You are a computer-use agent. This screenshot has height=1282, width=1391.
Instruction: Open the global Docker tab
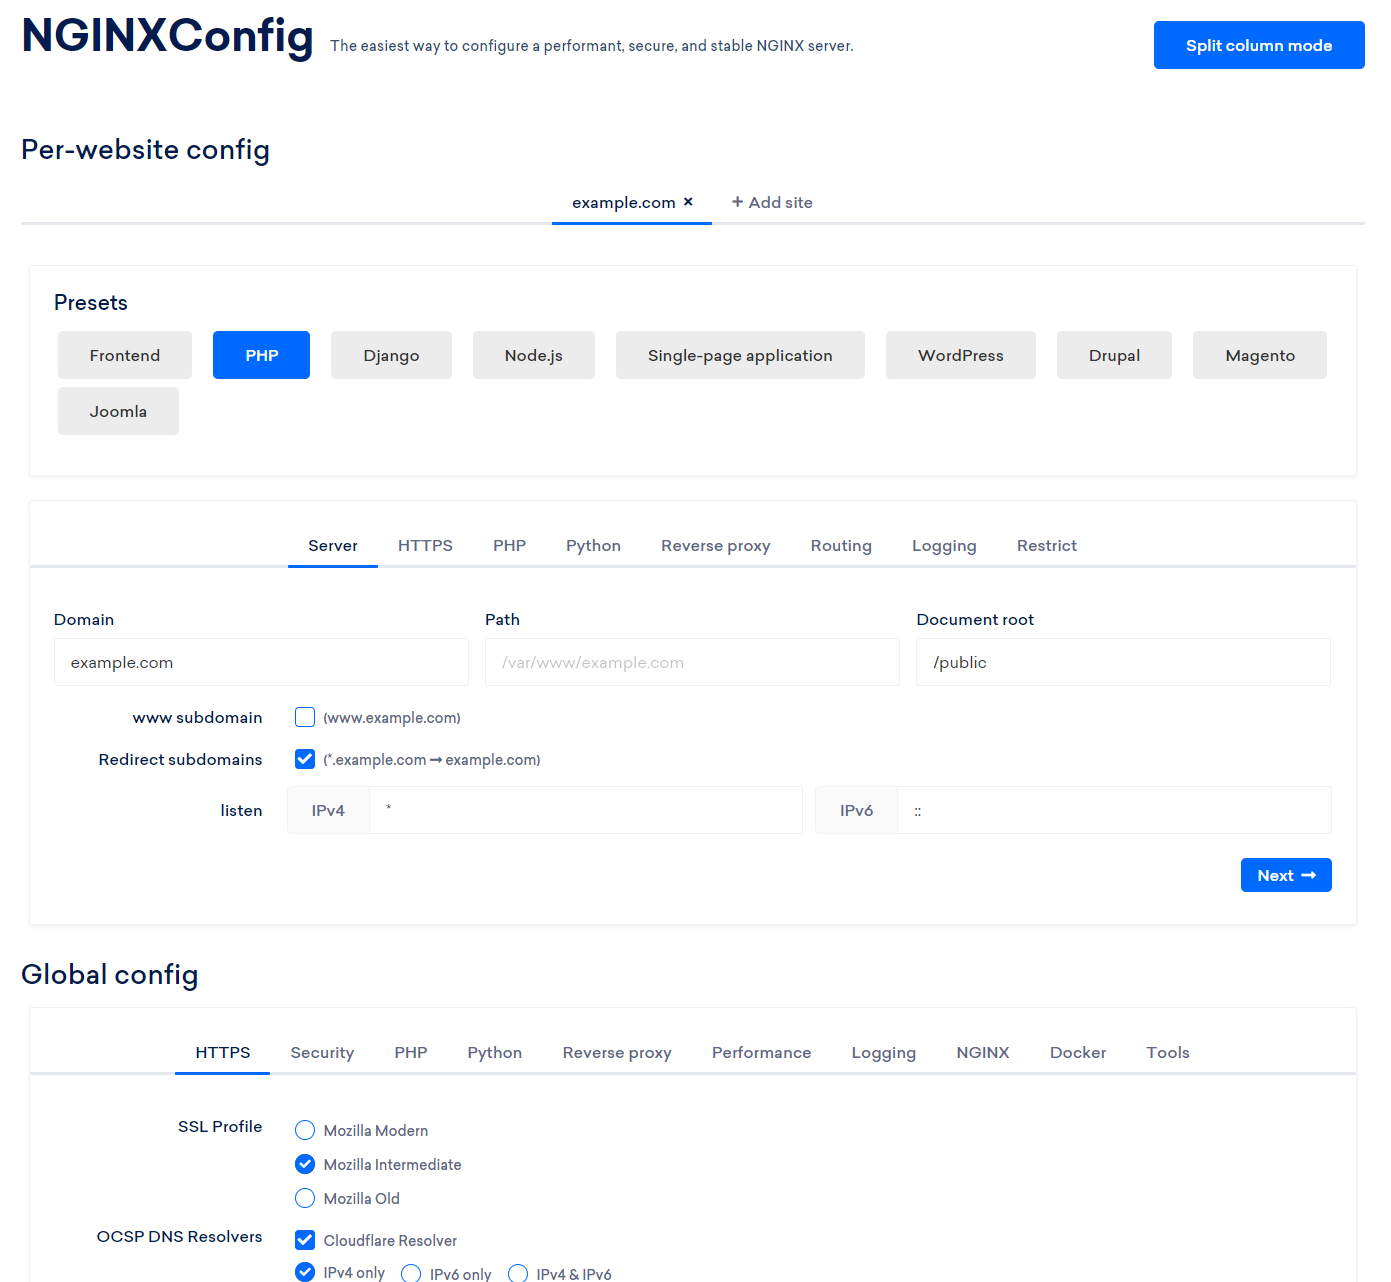pos(1078,1053)
